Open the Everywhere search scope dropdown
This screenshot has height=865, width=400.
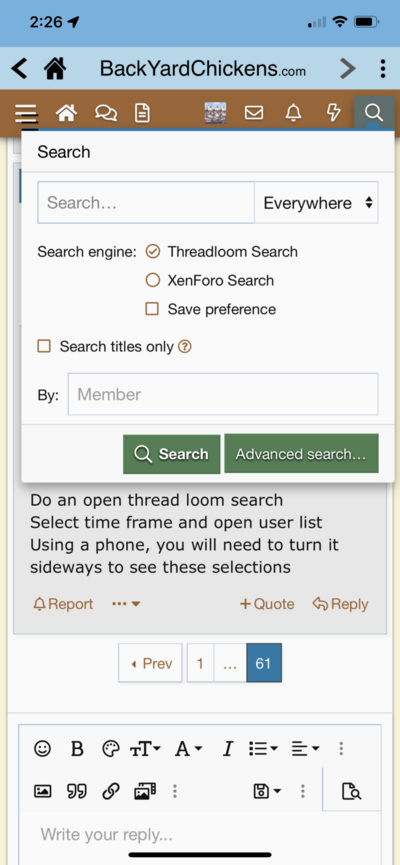point(317,202)
